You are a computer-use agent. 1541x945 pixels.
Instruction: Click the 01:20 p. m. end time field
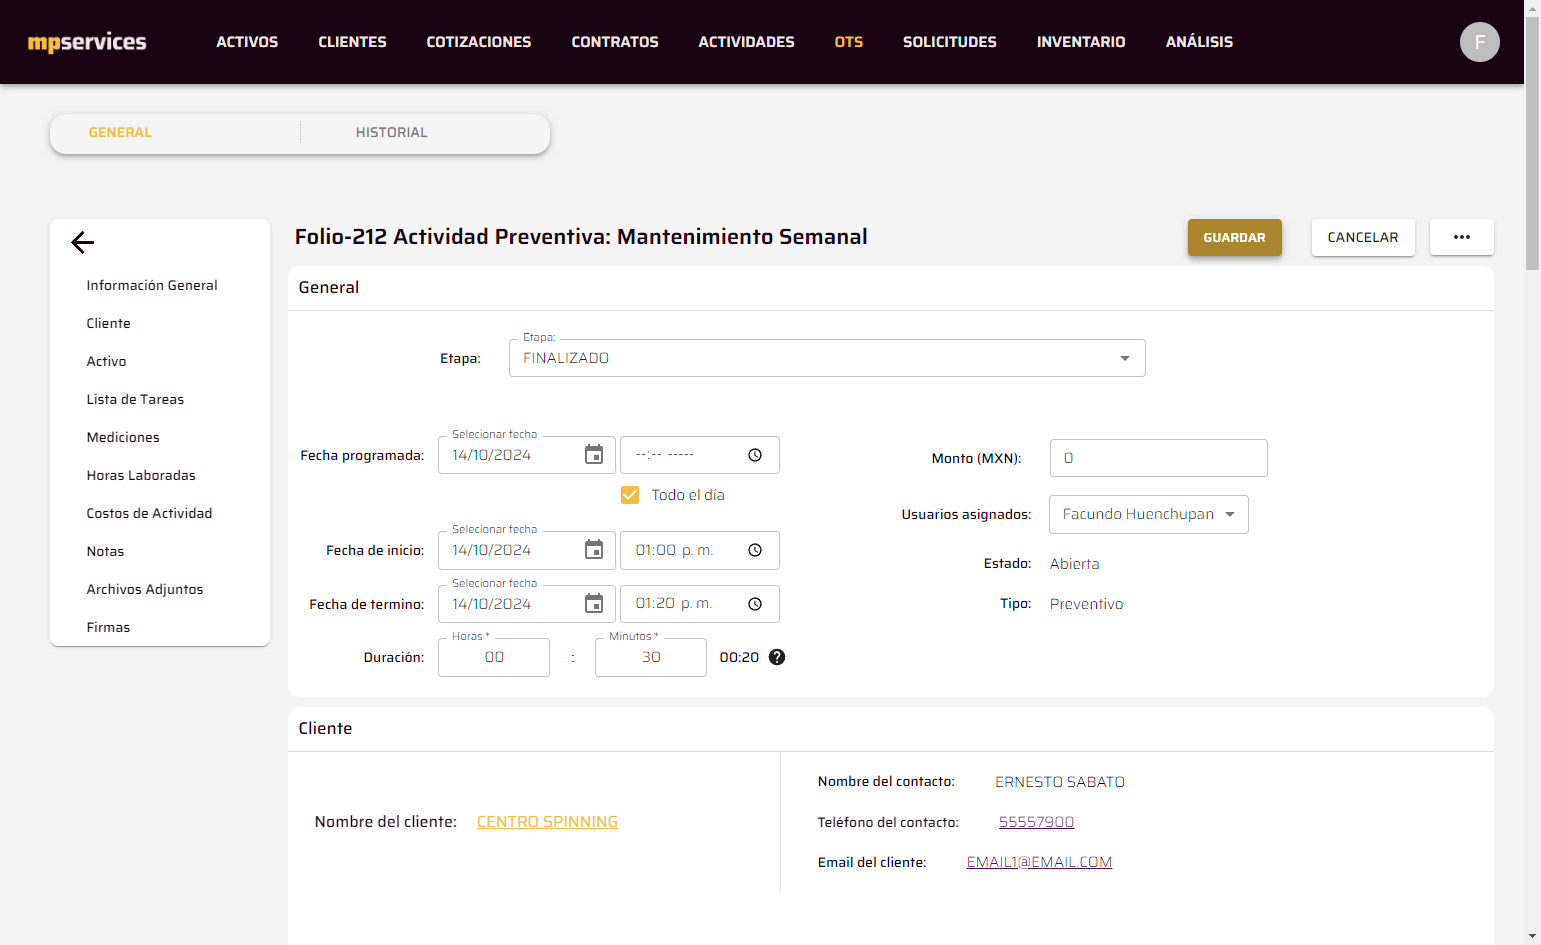[699, 604]
